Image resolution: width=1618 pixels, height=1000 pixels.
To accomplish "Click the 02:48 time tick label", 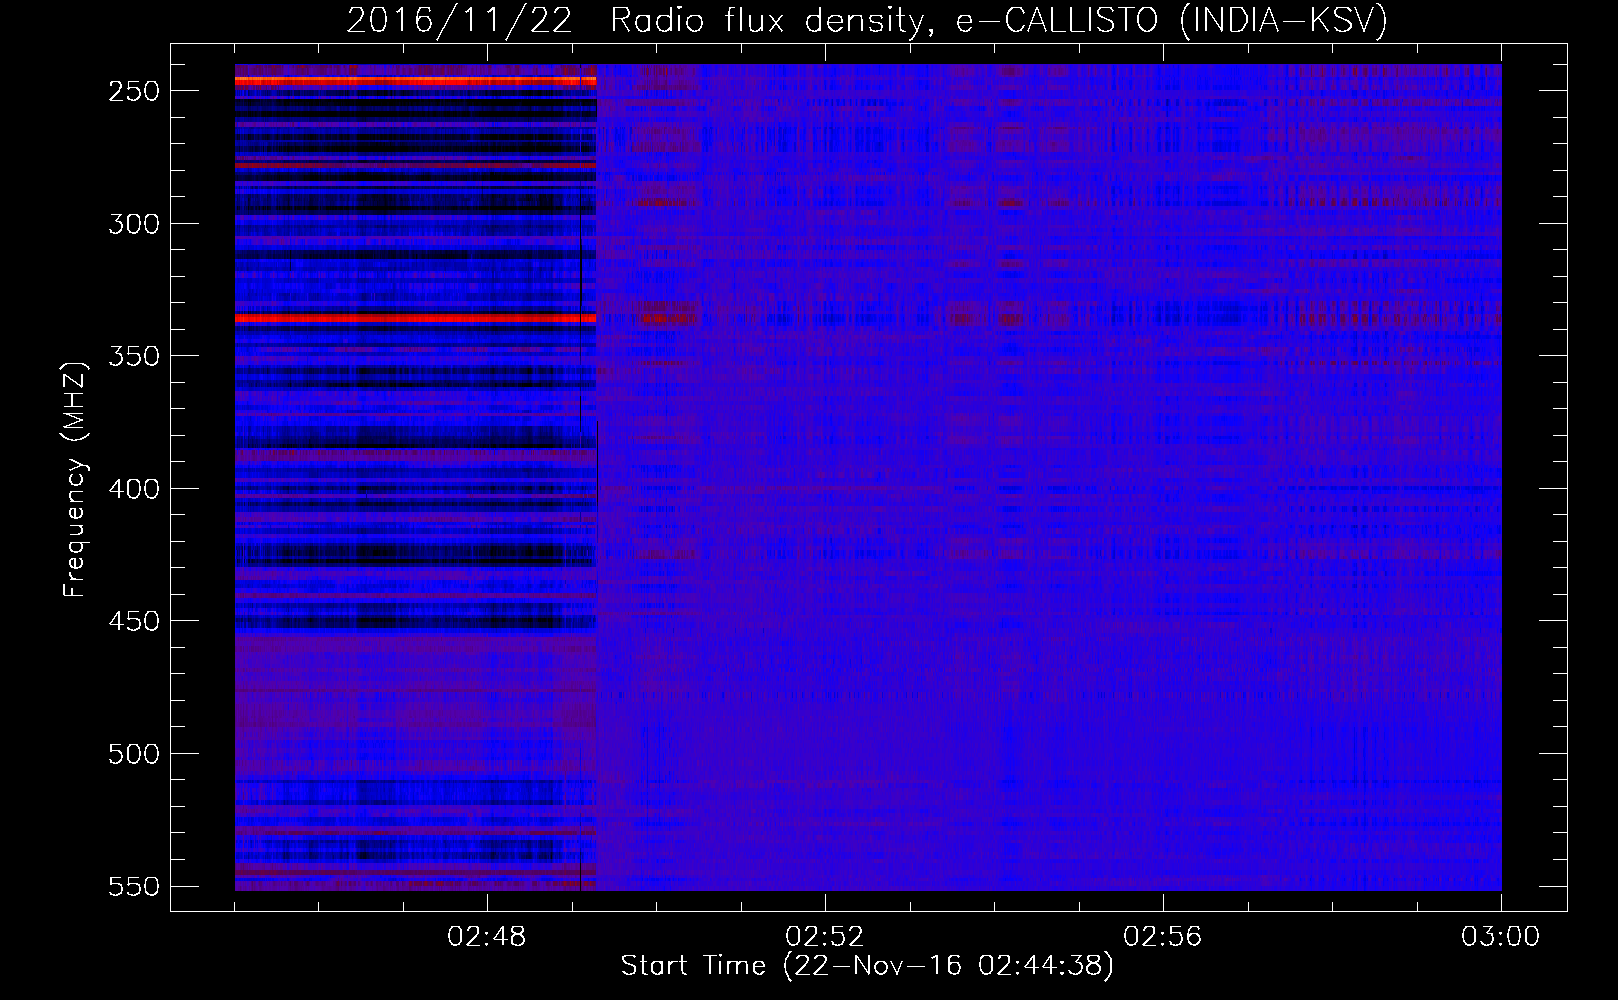I will [x=487, y=937].
